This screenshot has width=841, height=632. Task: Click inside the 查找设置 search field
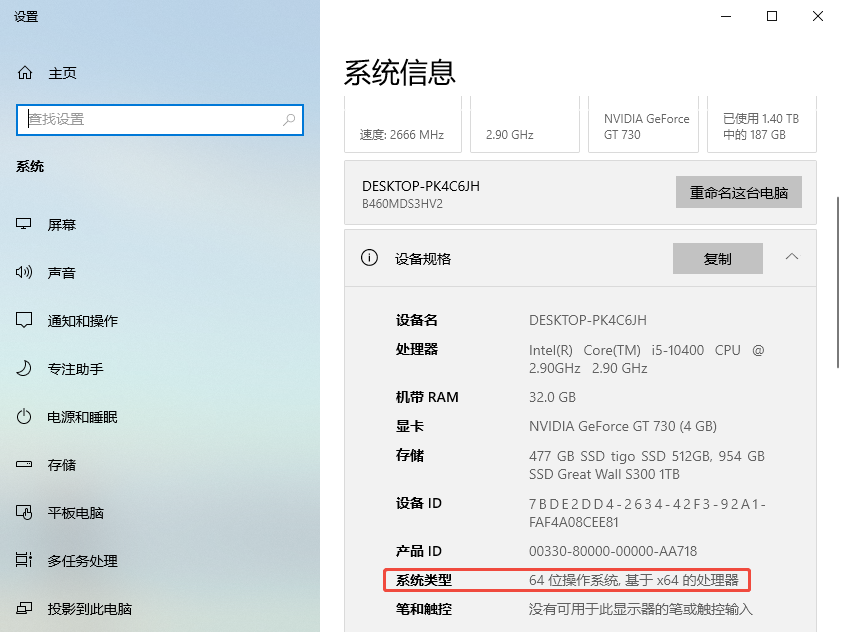tap(150, 119)
